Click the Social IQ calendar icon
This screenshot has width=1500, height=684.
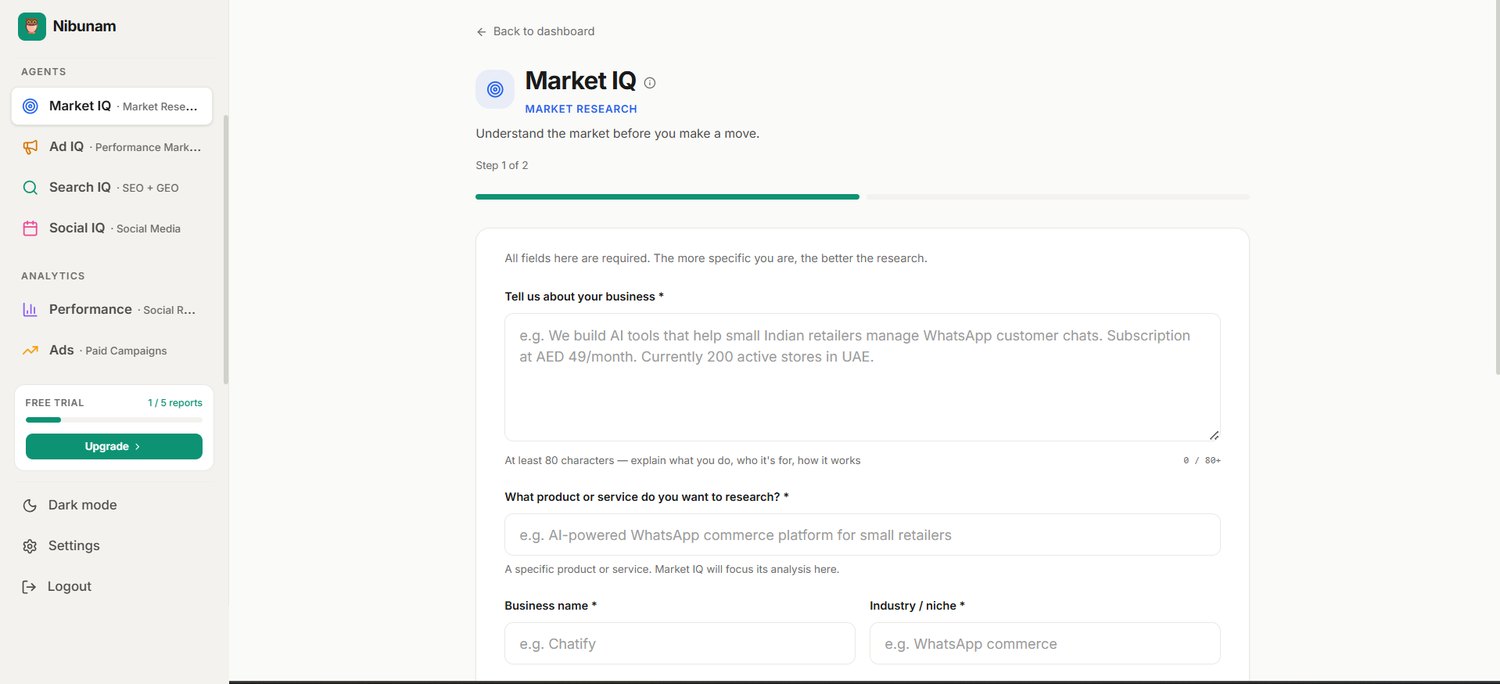[30, 228]
